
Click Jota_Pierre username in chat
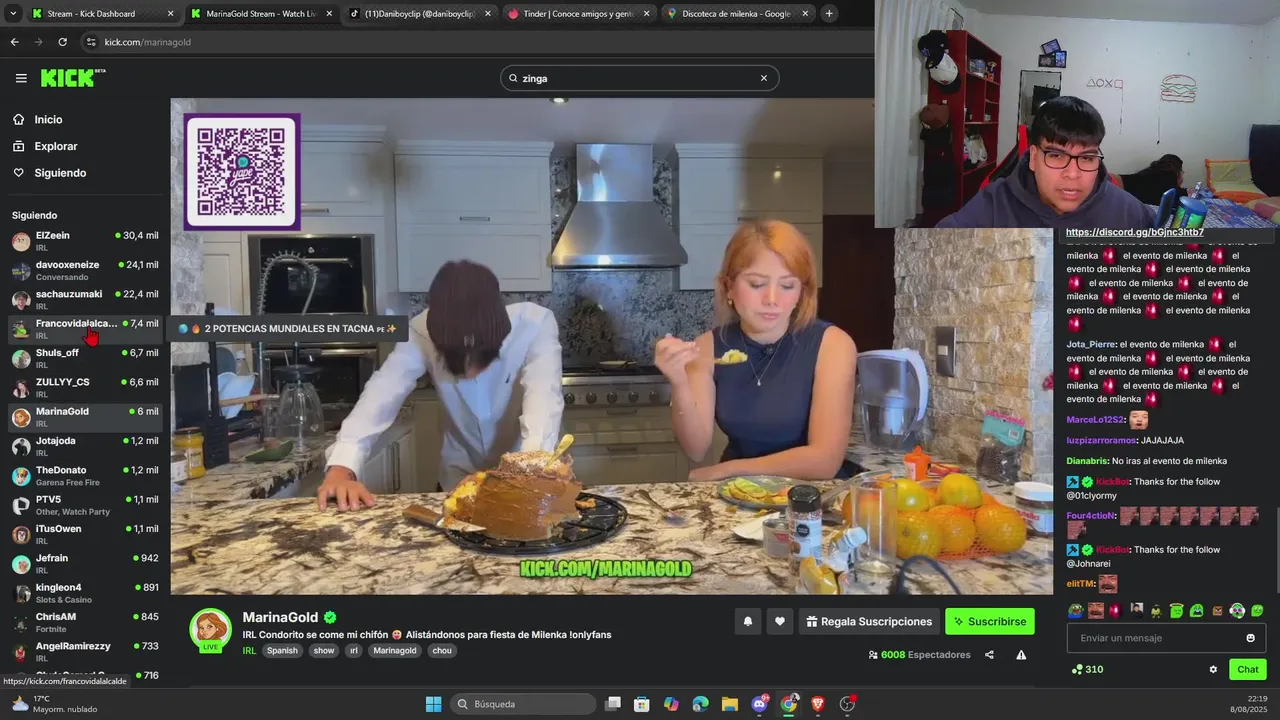(1091, 344)
